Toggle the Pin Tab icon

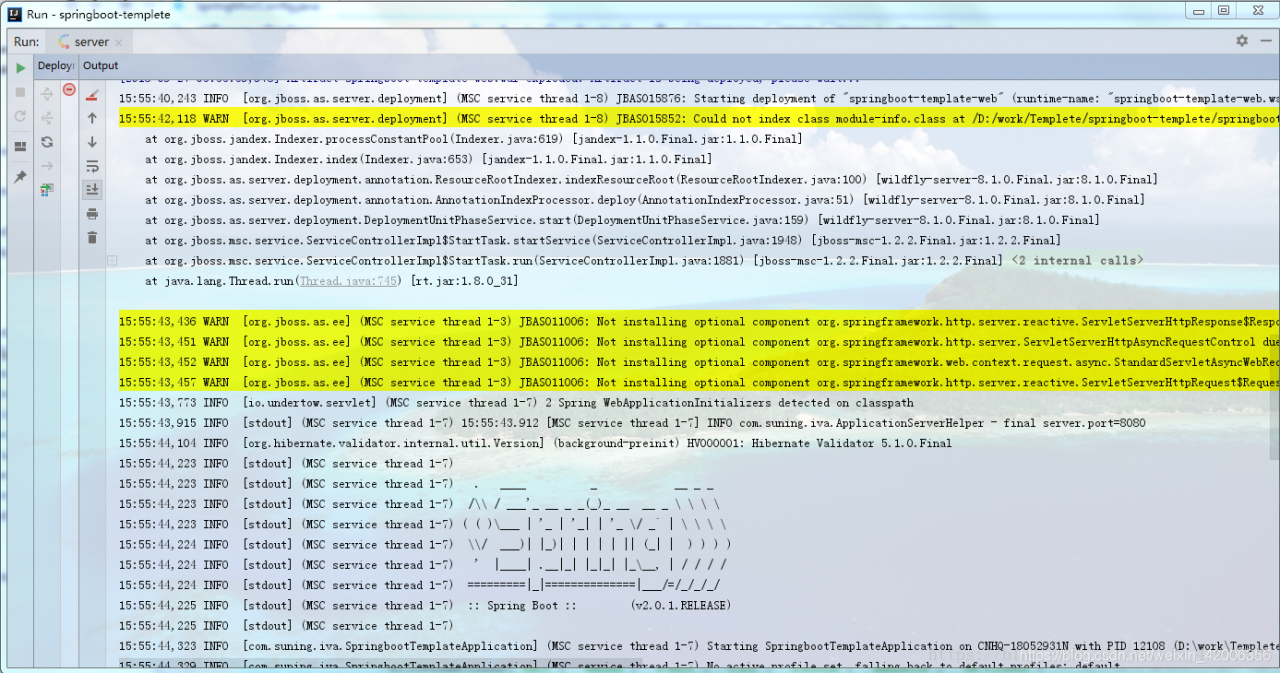20,177
